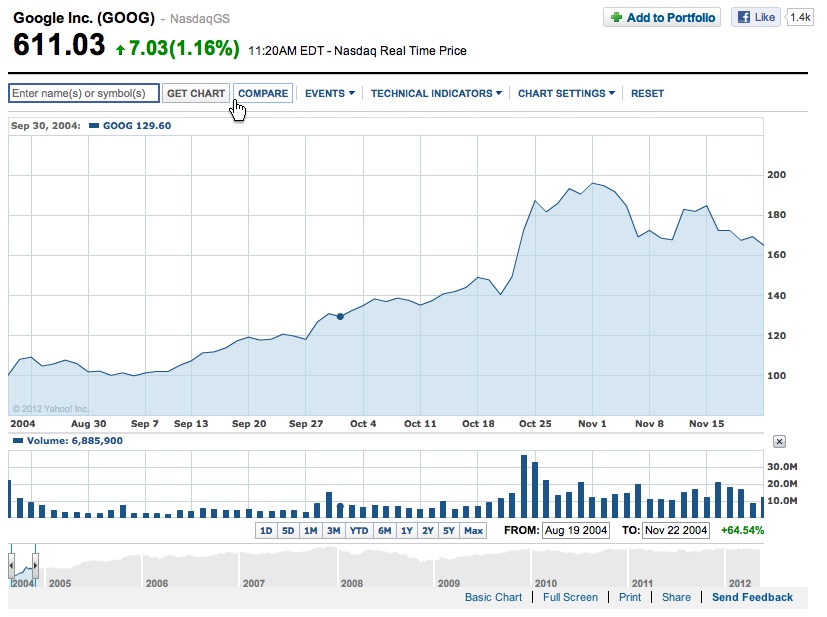Click the Facebook Like button label

pyautogui.click(x=764, y=17)
